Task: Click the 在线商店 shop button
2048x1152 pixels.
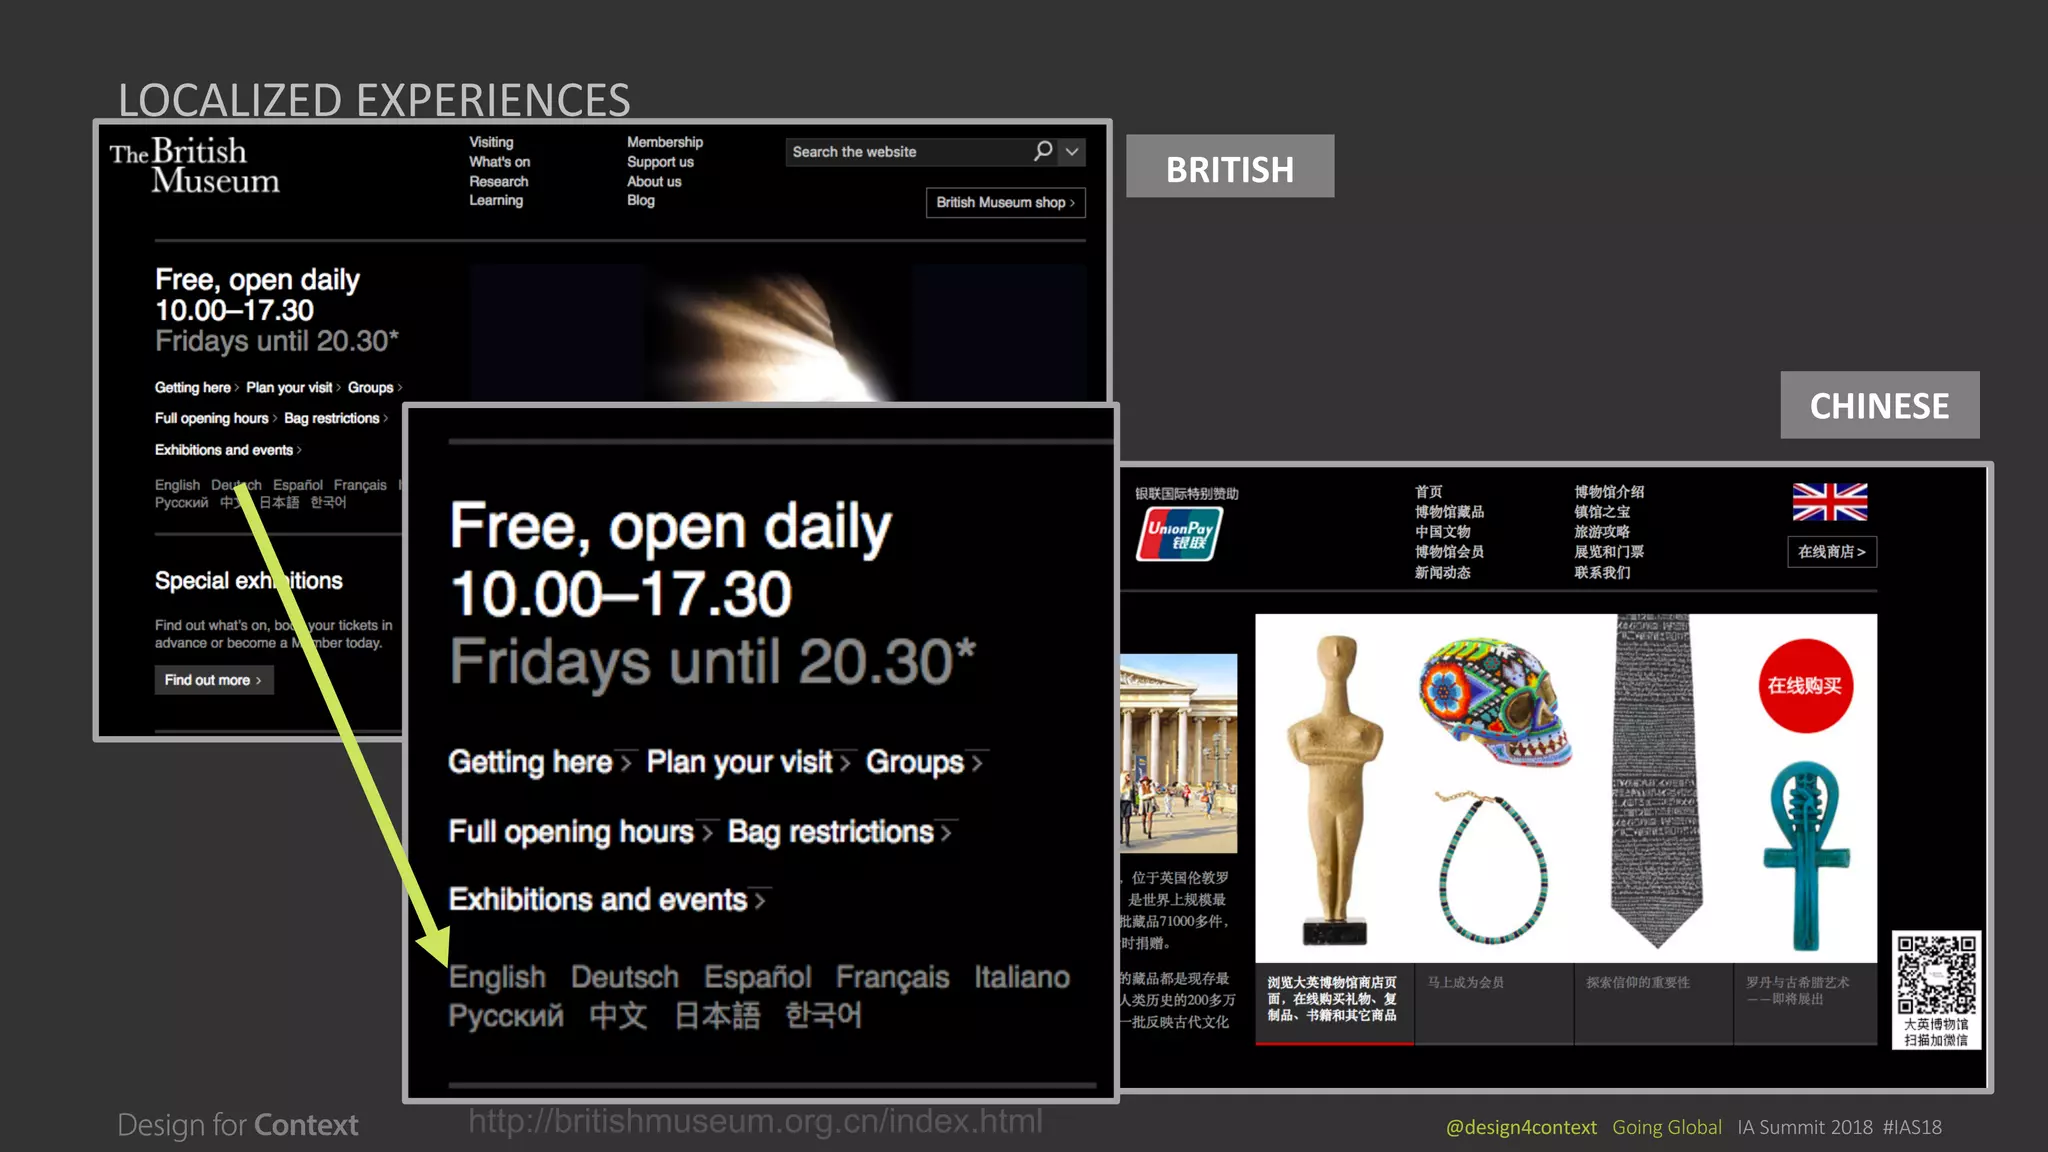Action: click(1831, 552)
